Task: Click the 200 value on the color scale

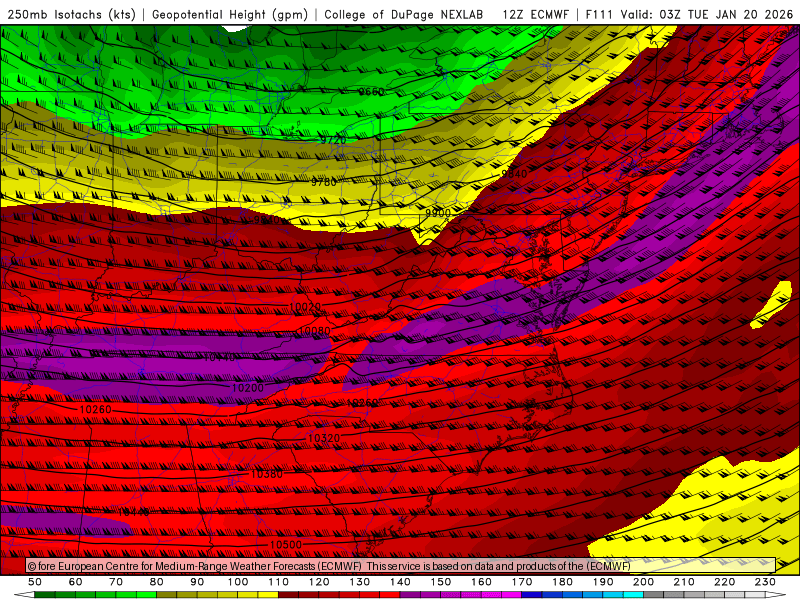Action: [x=643, y=582]
